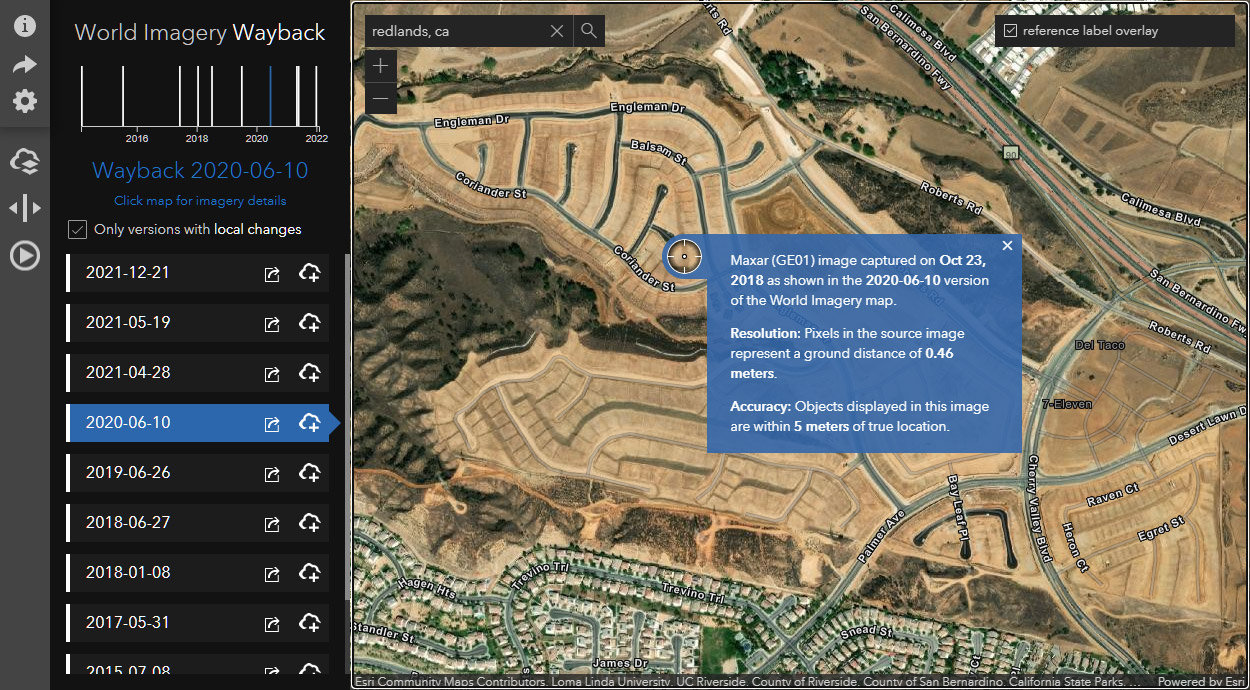Screen dimensions: 1250x690
Task: Add 2021-12-21 version to web map
Action: point(310,273)
